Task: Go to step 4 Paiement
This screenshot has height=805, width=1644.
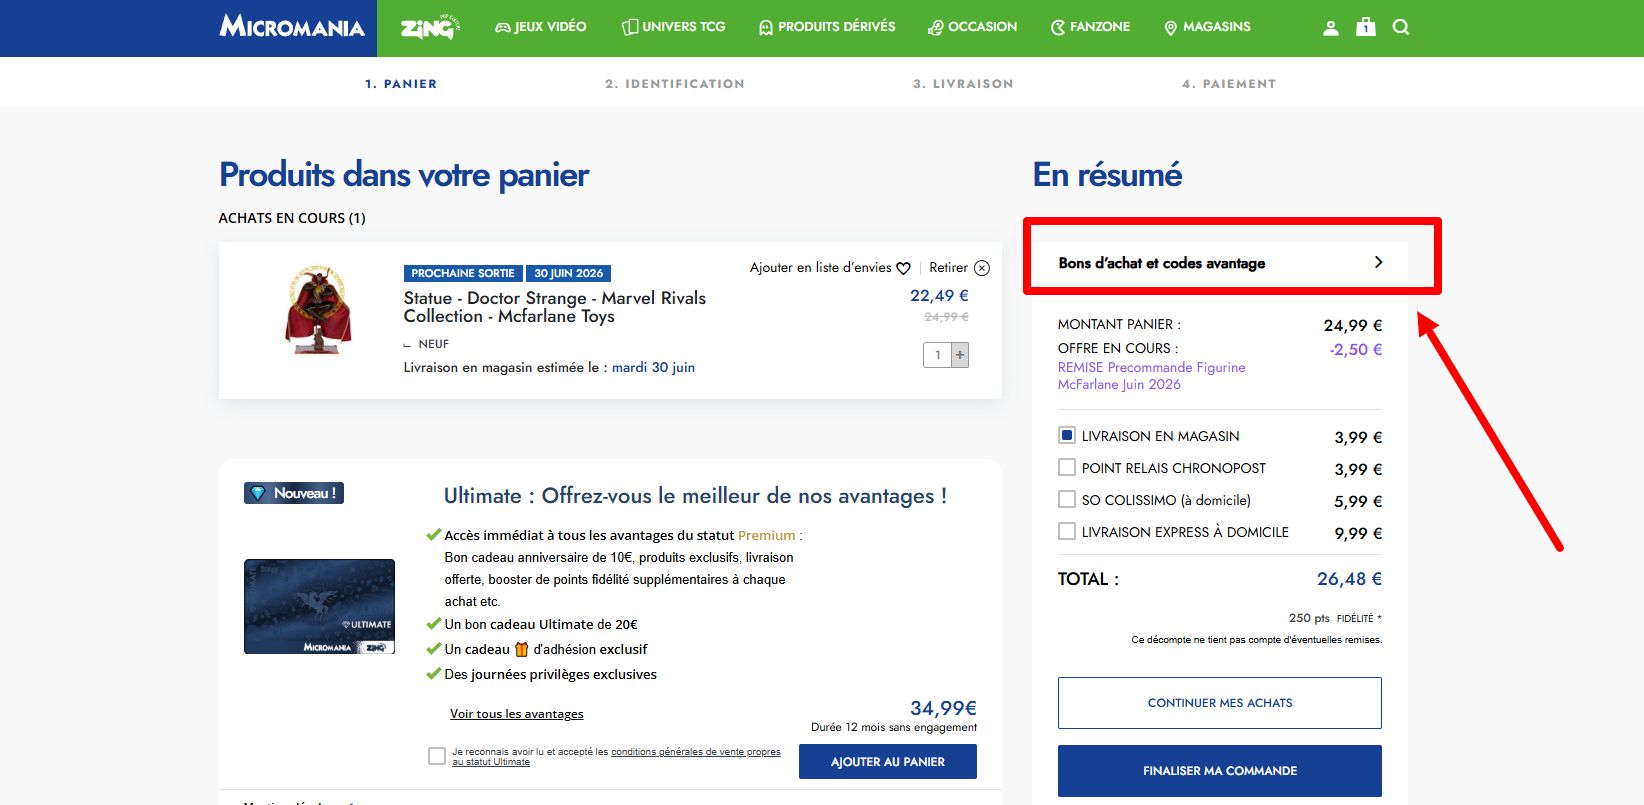Action: (1229, 84)
